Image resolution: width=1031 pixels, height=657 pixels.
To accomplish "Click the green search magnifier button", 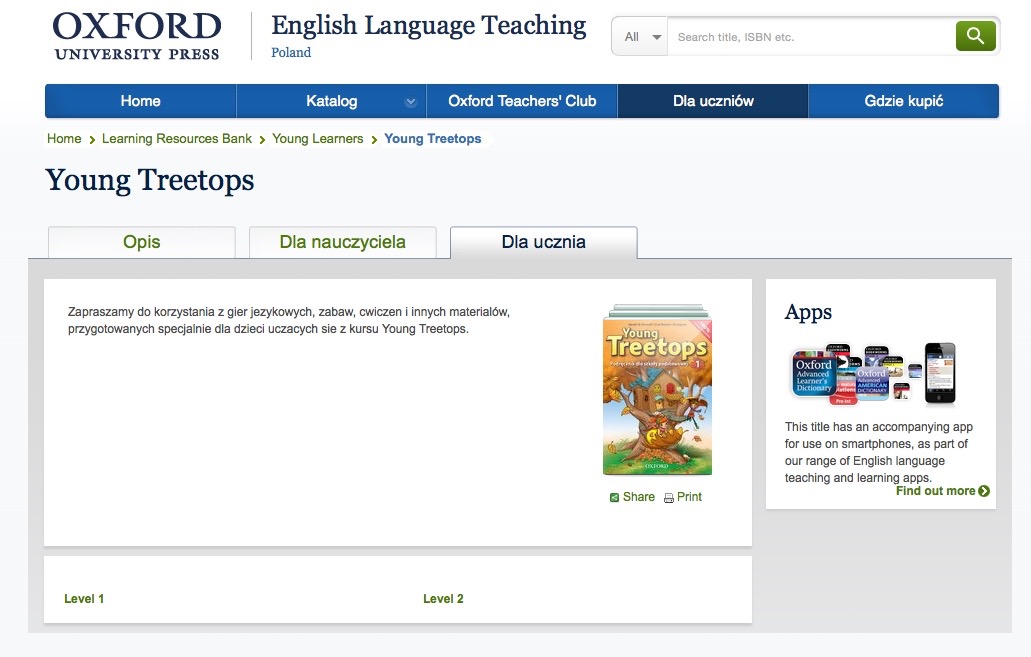I will pyautogui.click(x=975, y=36).
